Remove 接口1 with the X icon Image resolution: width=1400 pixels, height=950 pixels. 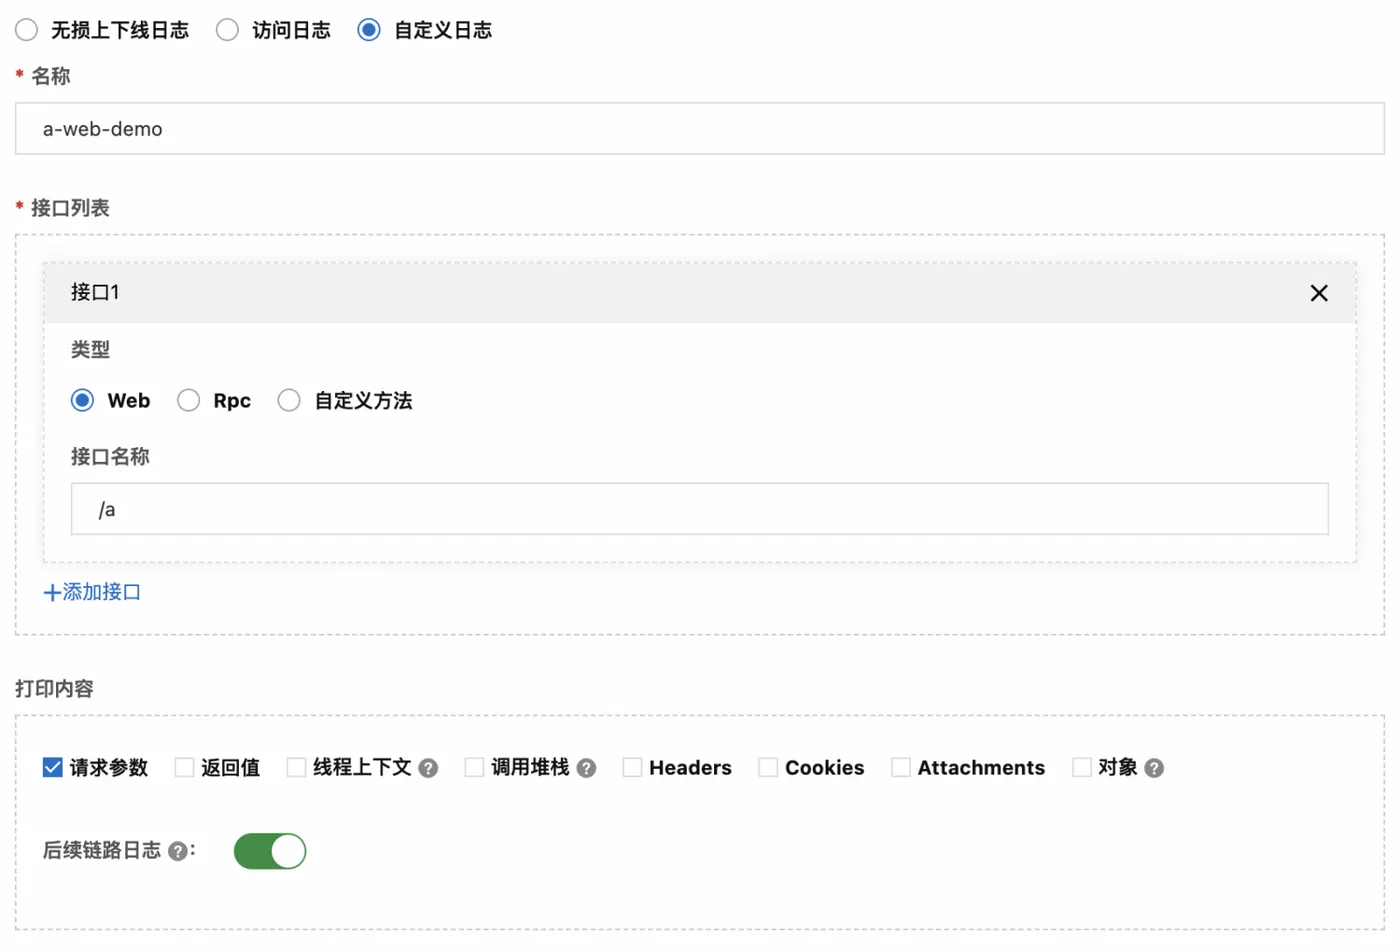pos(1319,293)
